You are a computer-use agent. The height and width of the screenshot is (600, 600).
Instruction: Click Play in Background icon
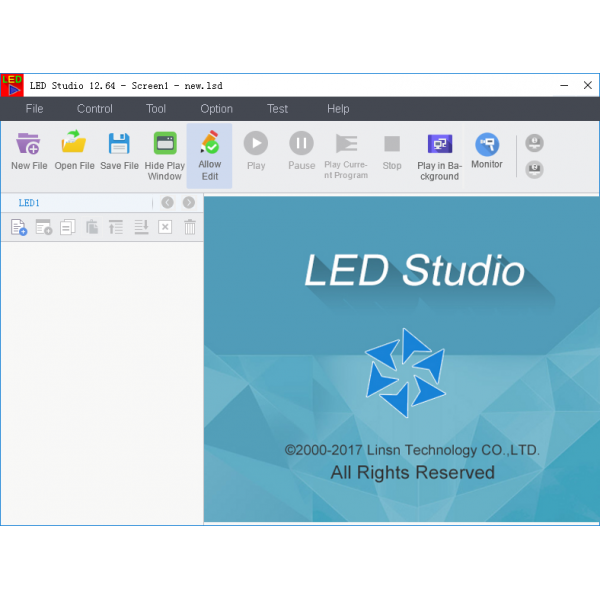coord(439,157)
